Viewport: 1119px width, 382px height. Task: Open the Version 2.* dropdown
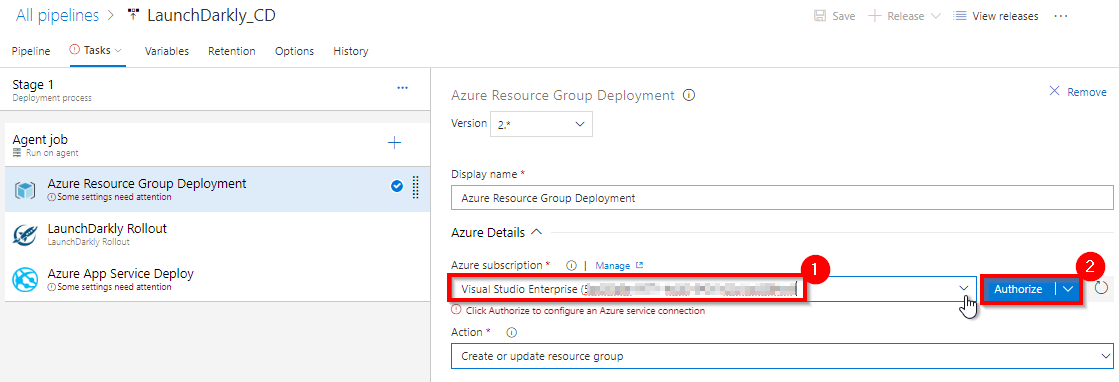point(541,124)
